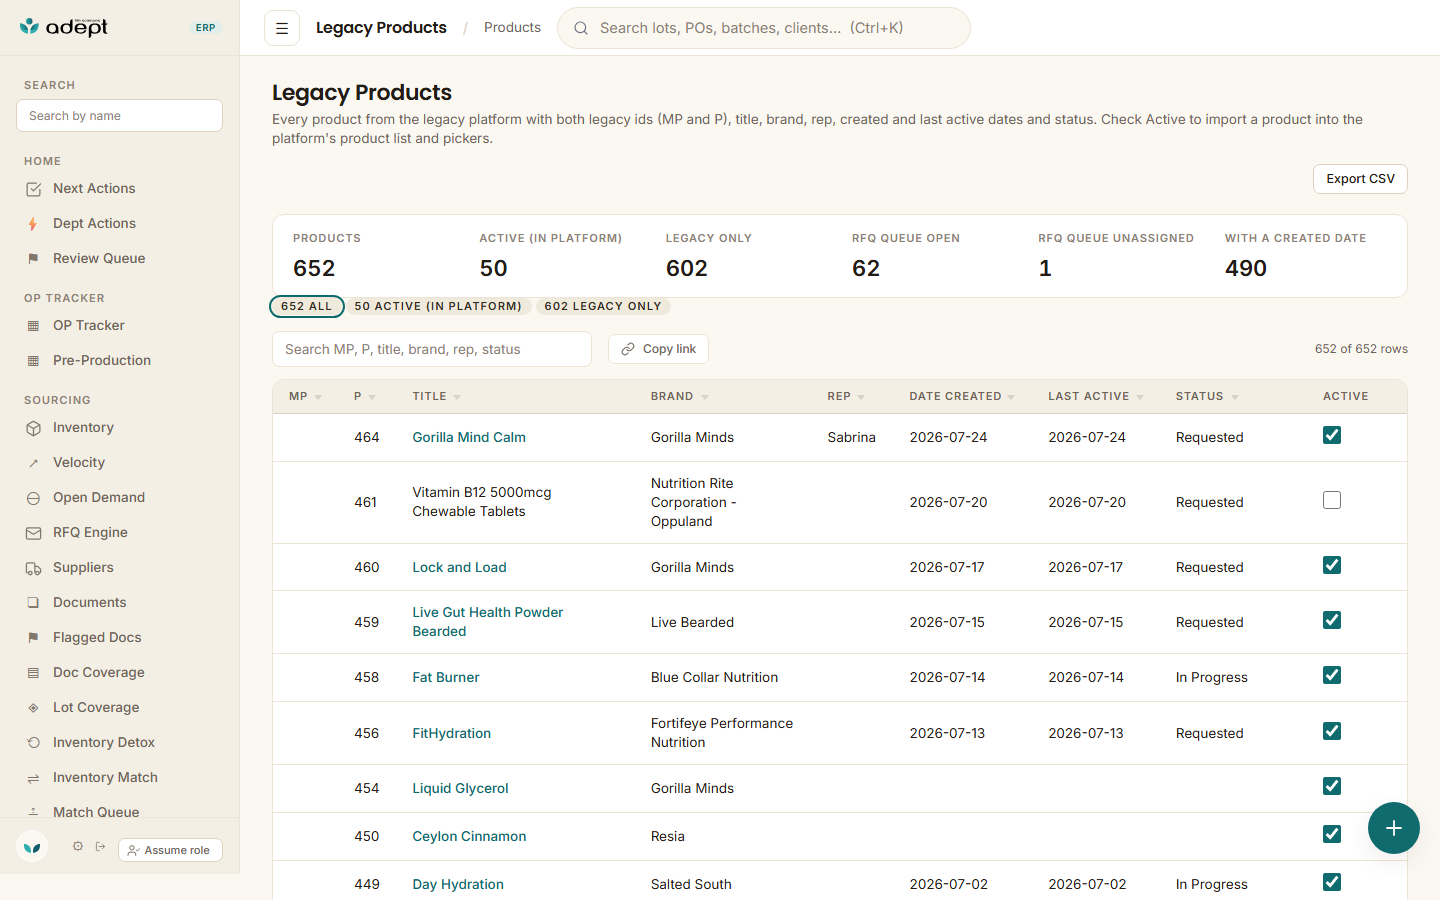Open the Lock and Load product link

[459, 567]
